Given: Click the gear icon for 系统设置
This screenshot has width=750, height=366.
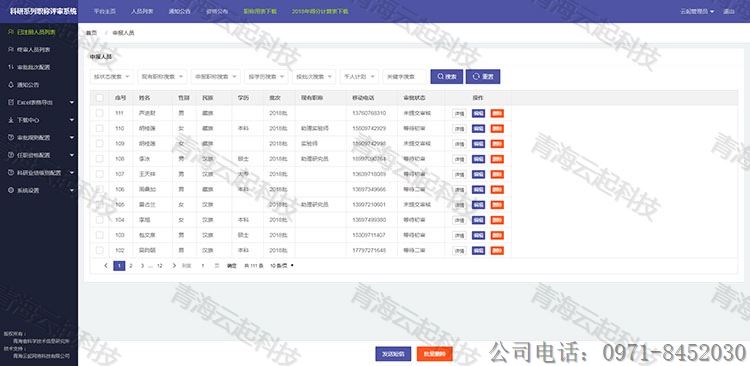Looking at the screenshot, I should pos(11,190).
